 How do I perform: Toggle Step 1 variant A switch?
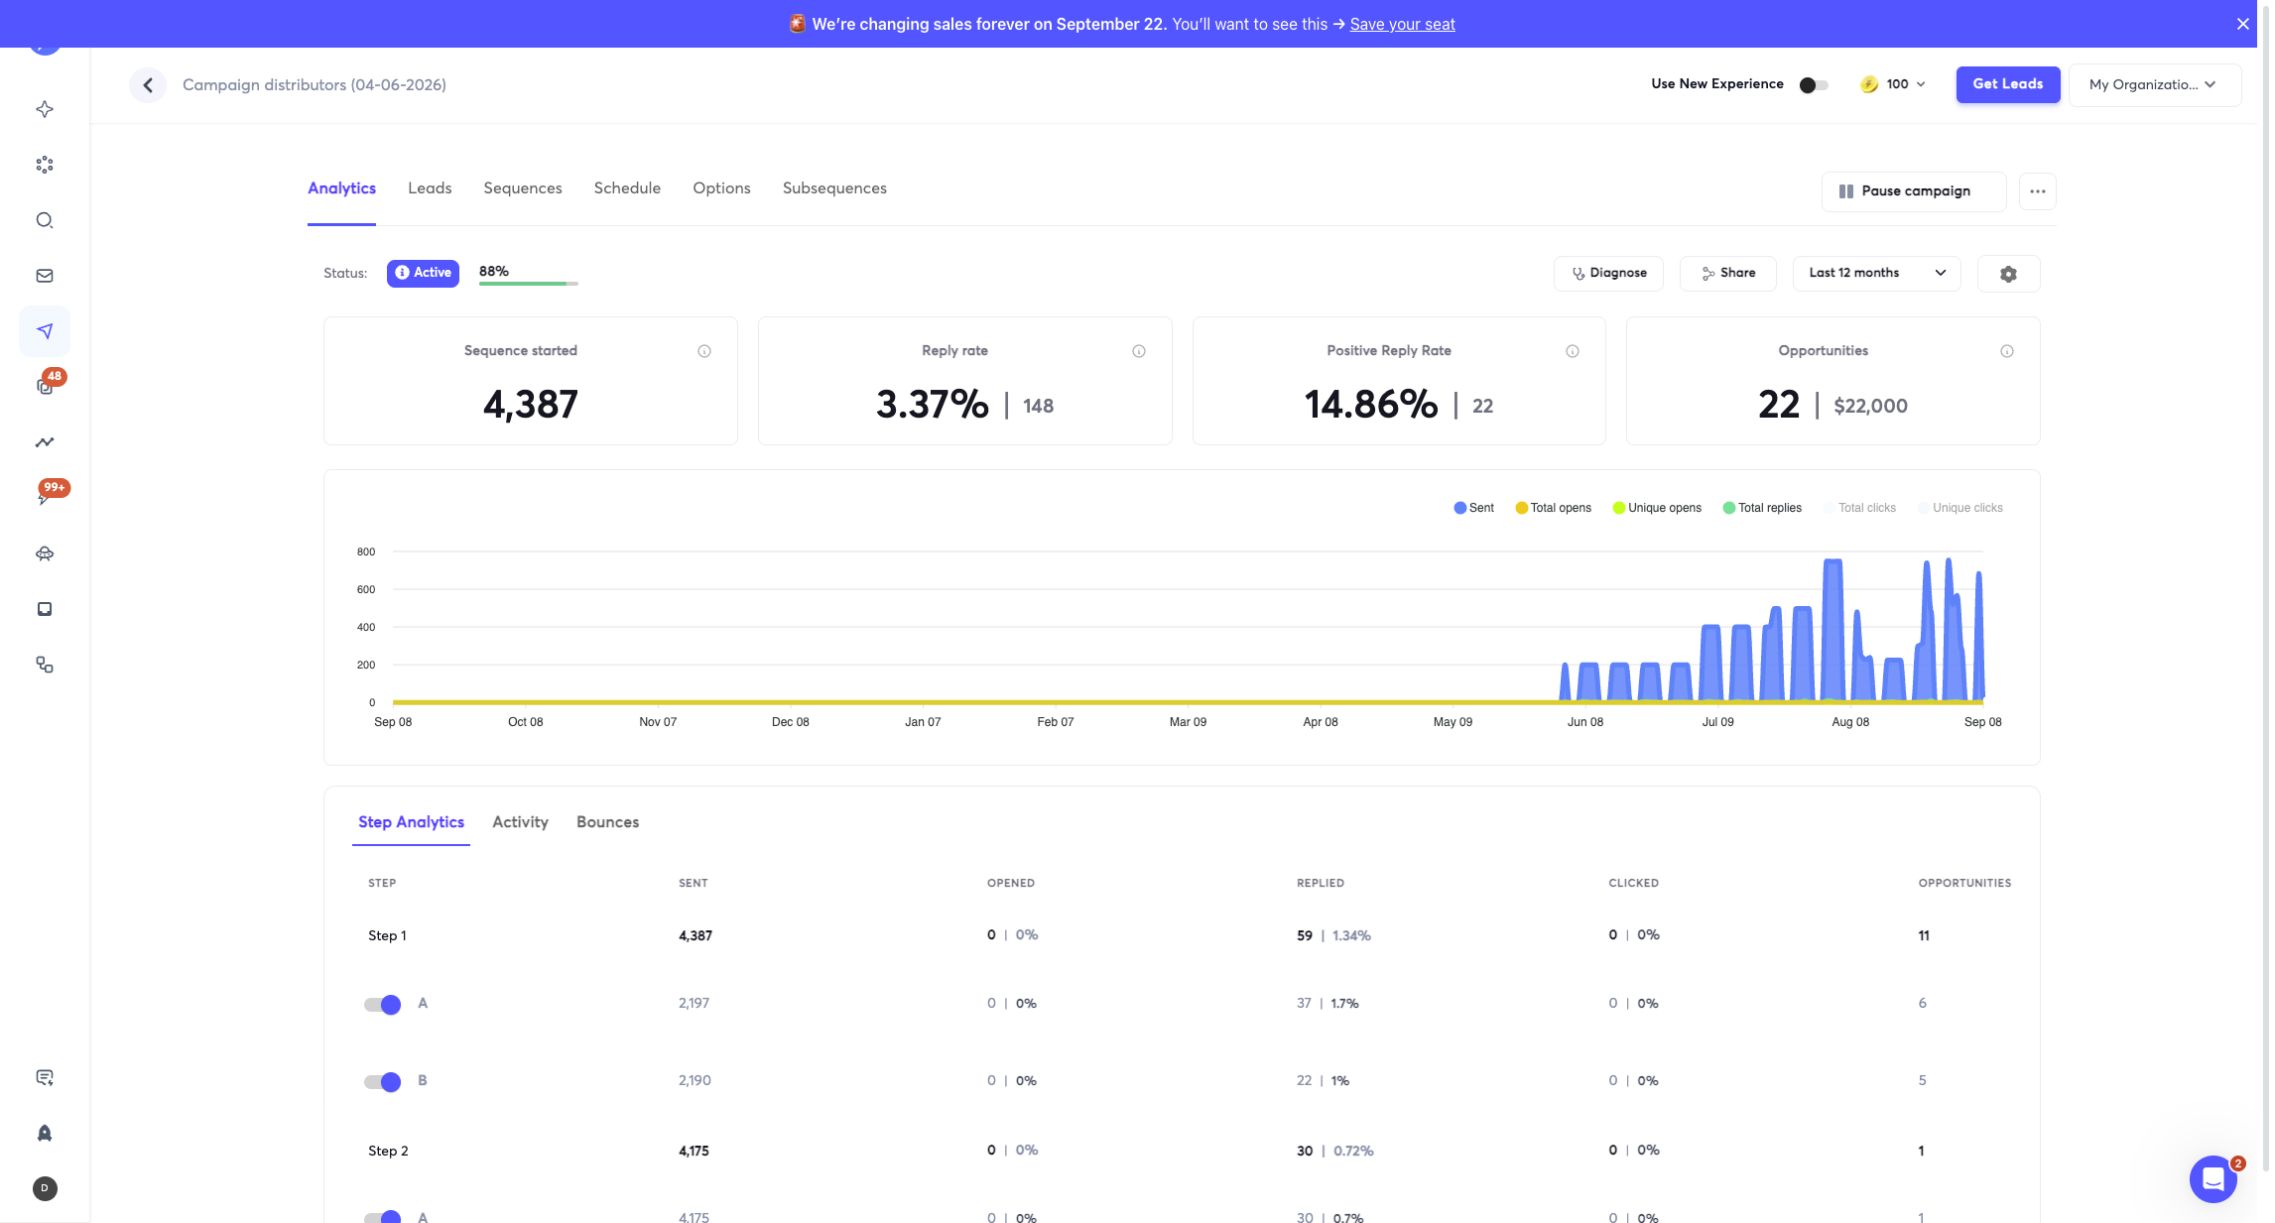(x=382, y=1004)
